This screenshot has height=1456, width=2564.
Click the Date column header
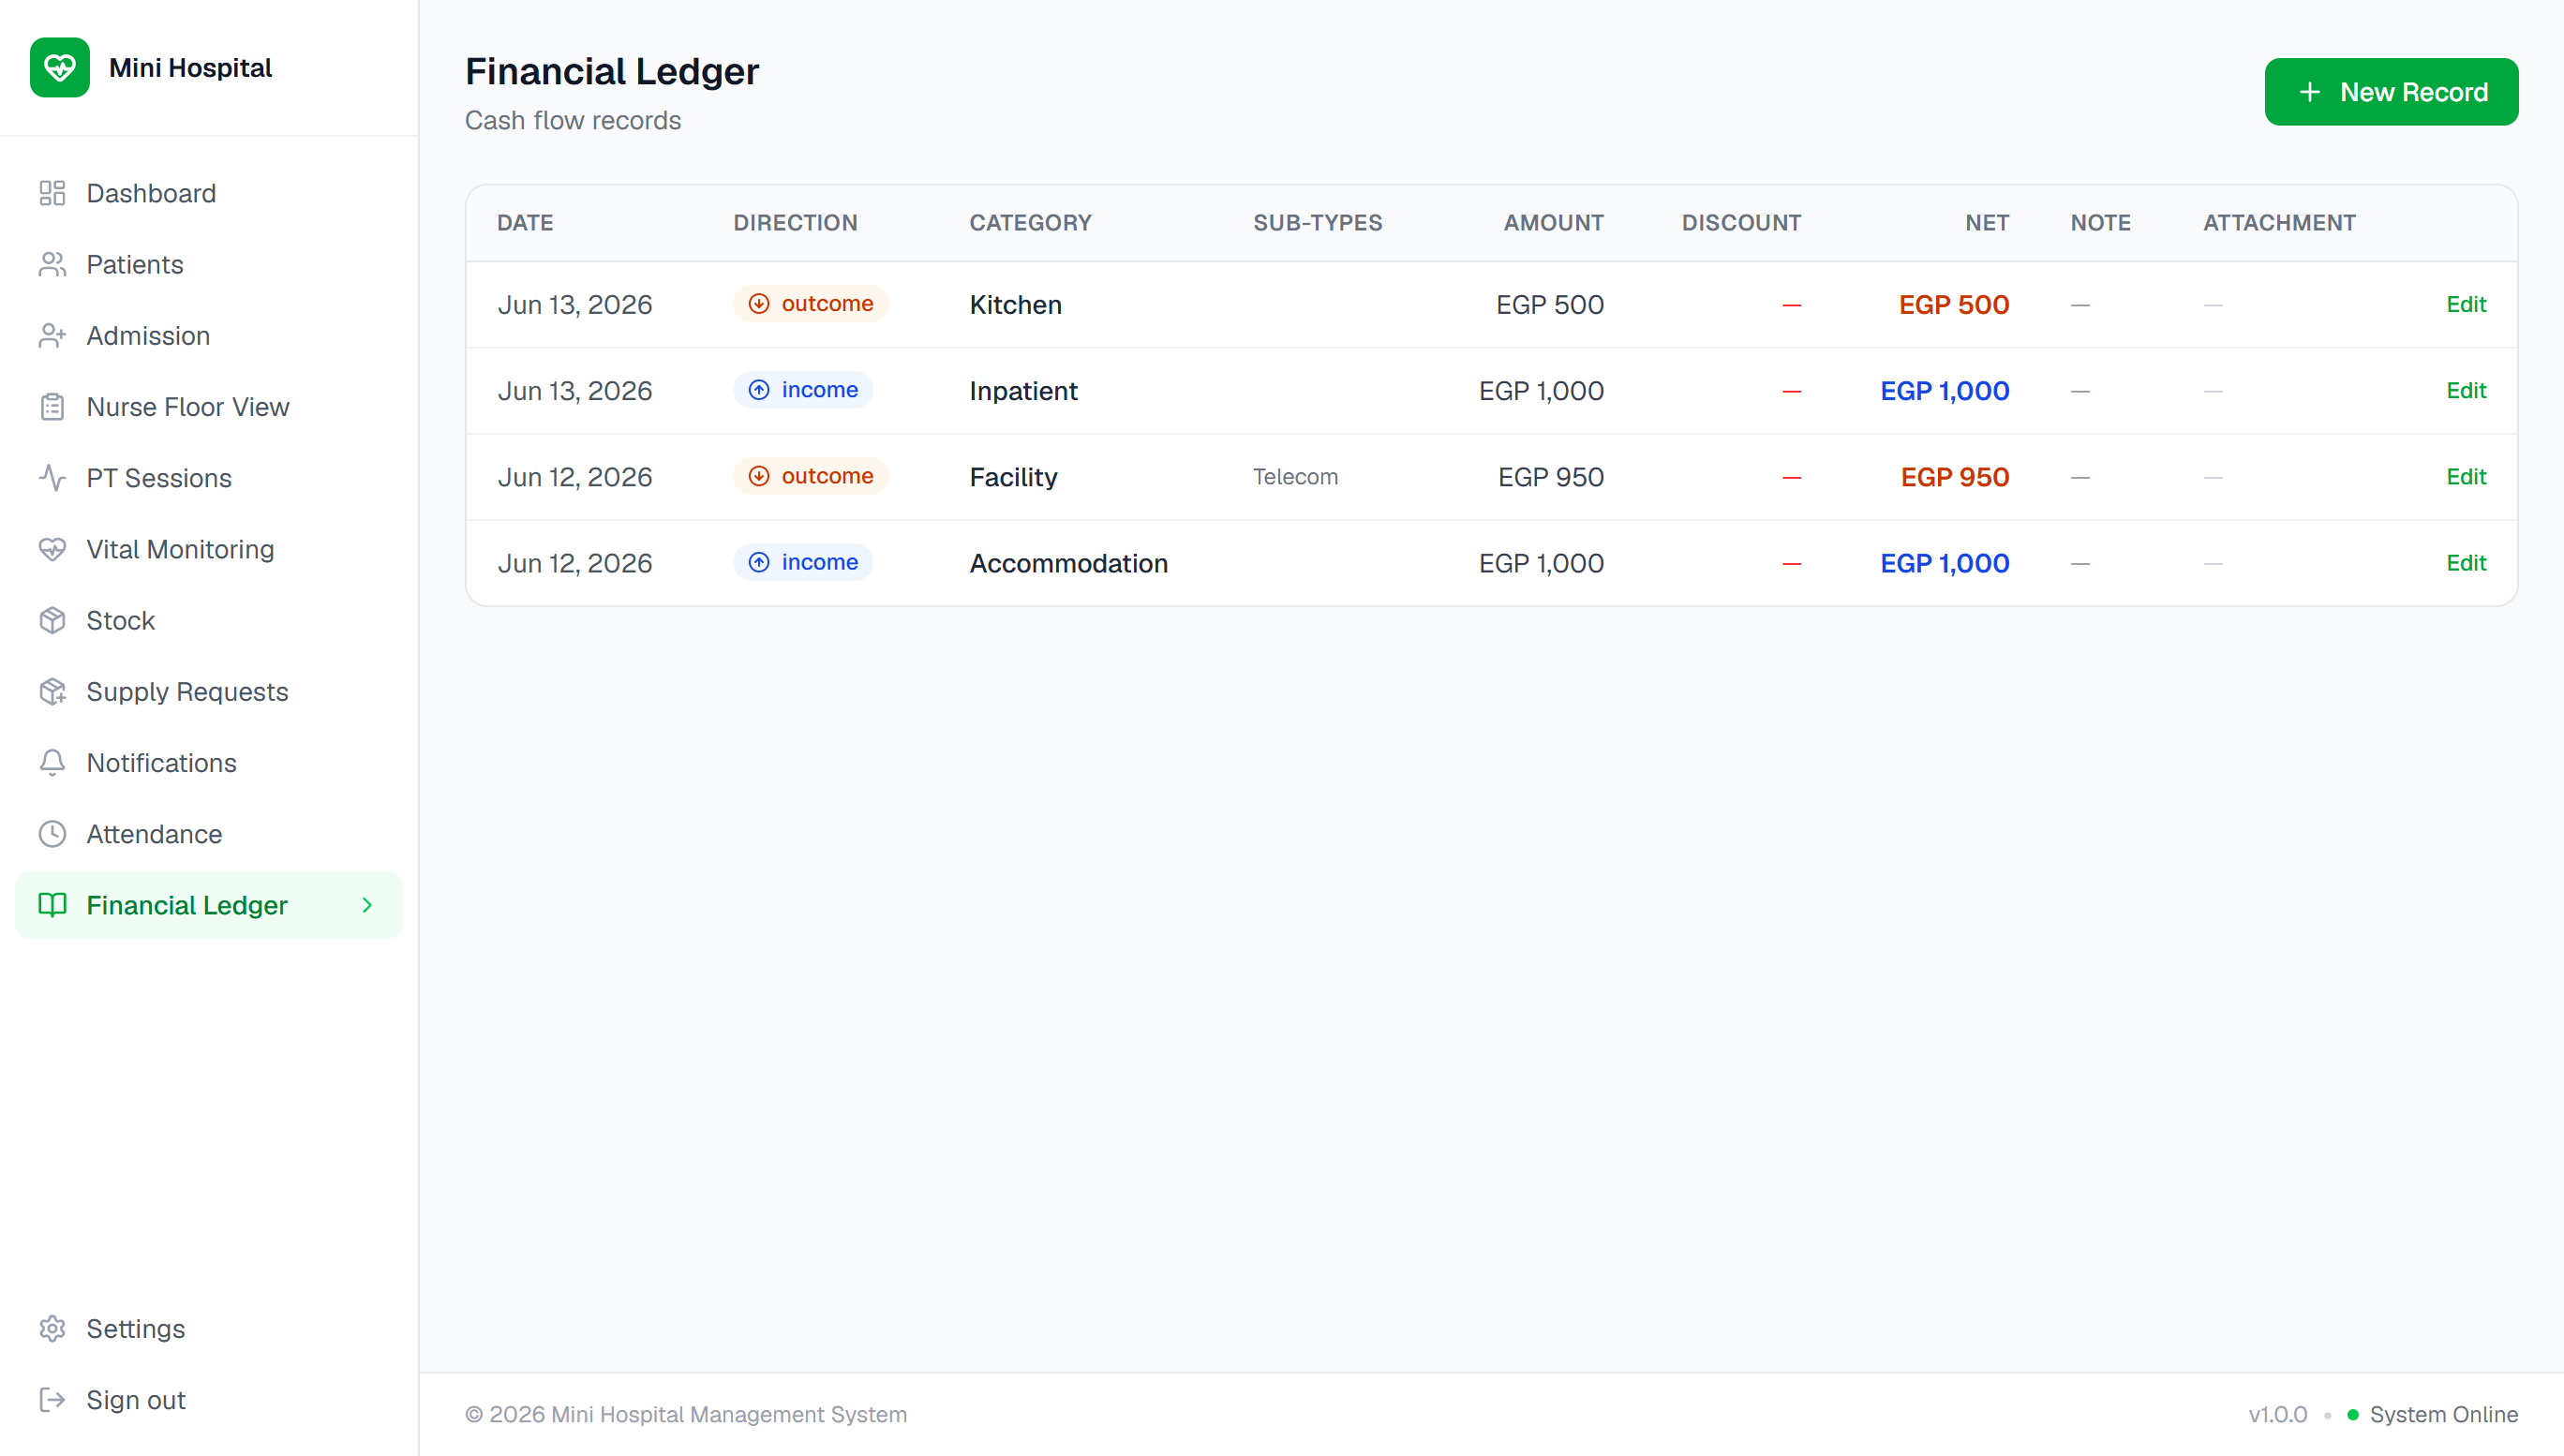(x=525, y=223)
